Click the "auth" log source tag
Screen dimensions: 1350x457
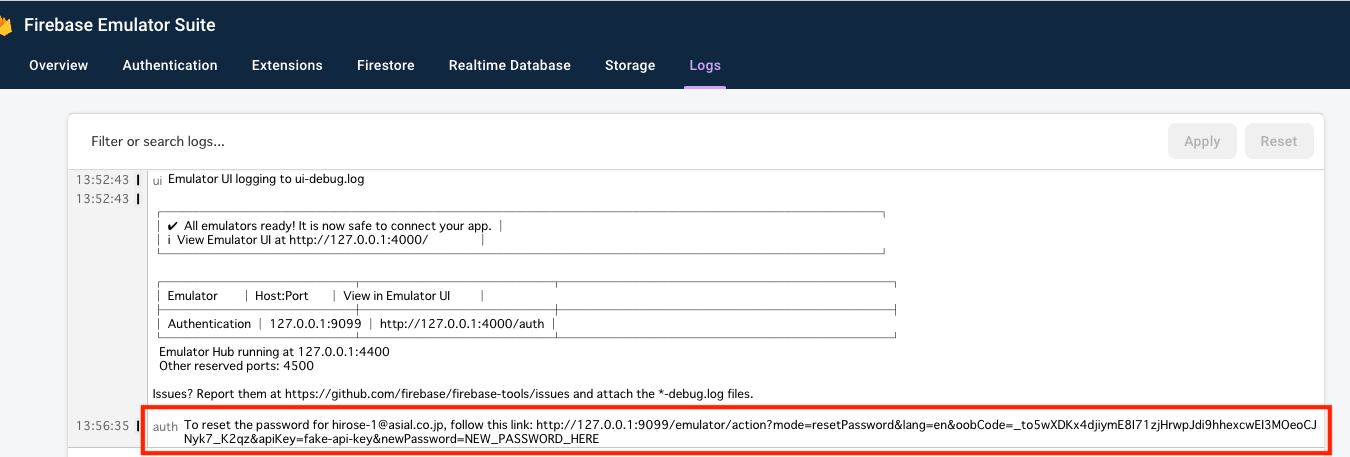coord(165,427)
